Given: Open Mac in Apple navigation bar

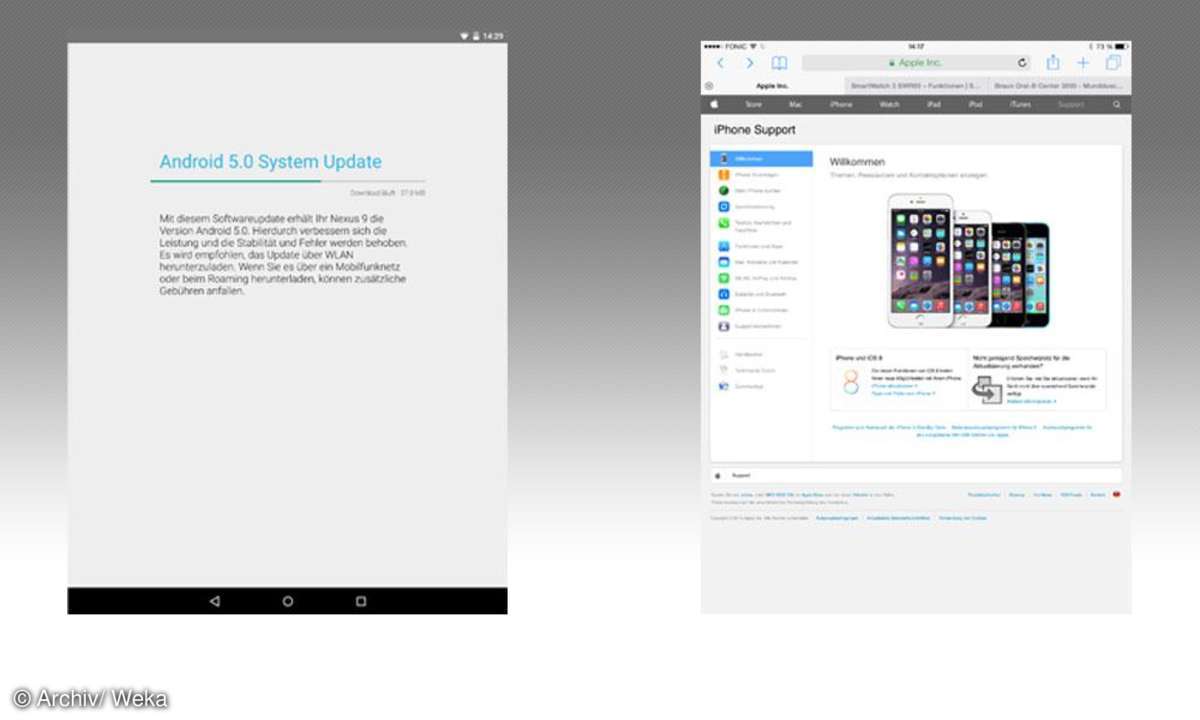Looking at the screenshot, I should pos(795,104).
